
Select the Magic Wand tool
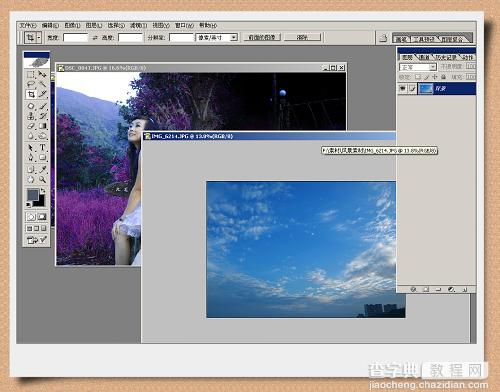click(42, 84)
